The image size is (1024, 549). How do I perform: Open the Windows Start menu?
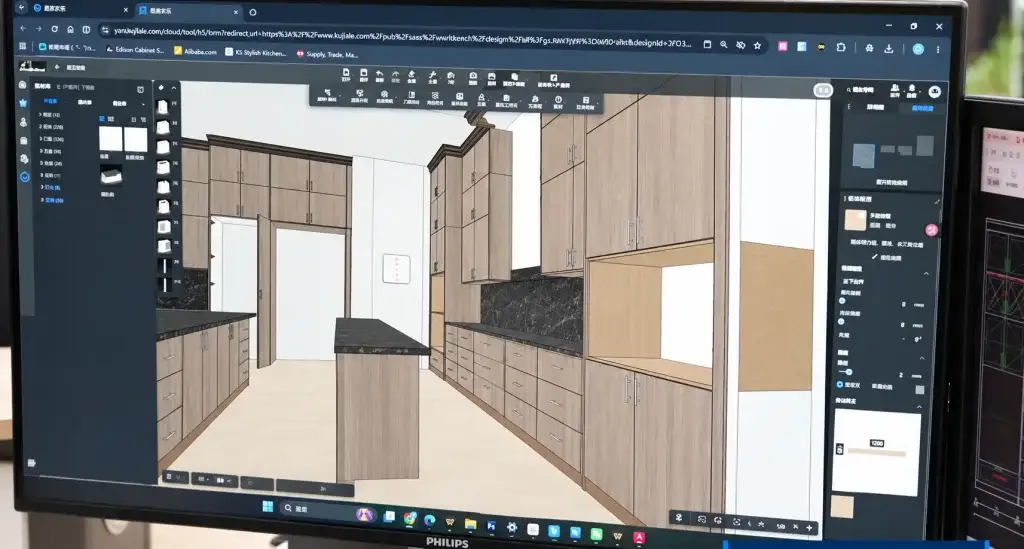point(268,507)
